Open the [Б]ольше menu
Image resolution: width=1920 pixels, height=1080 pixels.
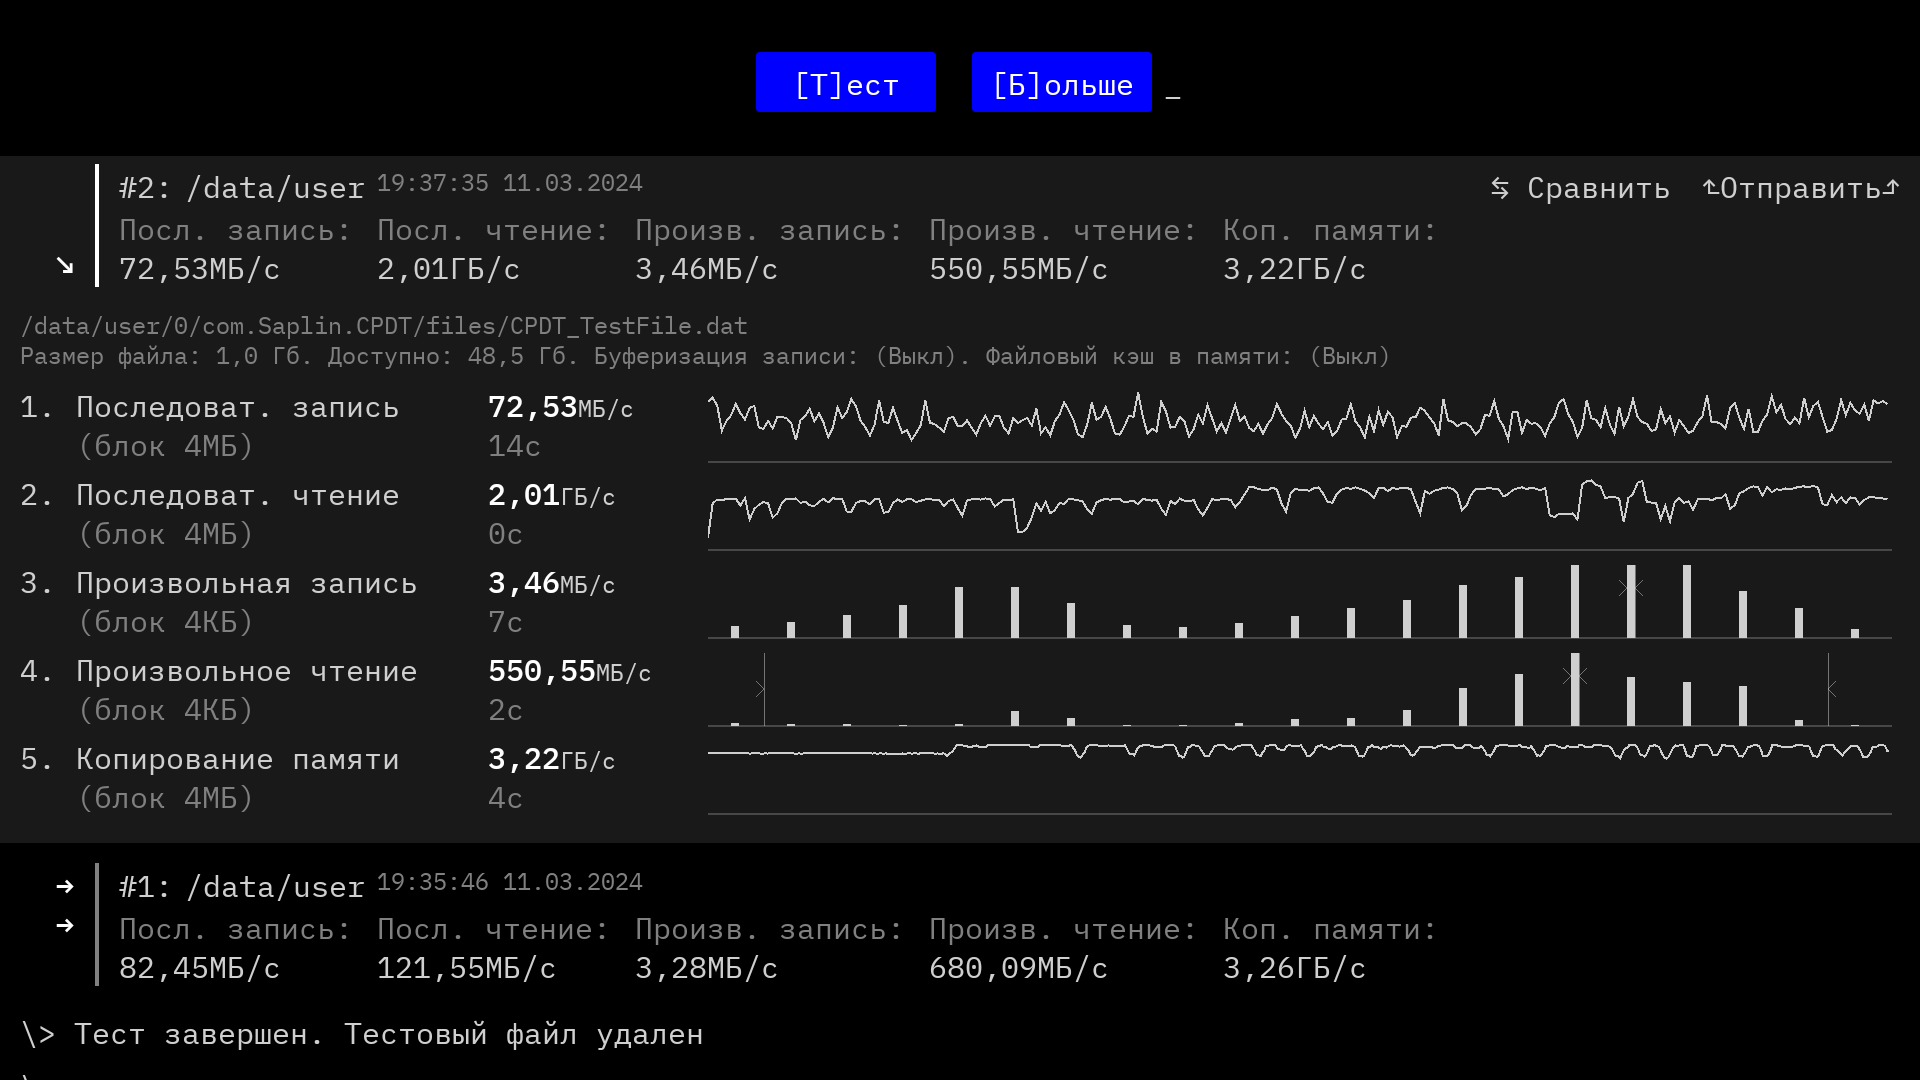1061,83
